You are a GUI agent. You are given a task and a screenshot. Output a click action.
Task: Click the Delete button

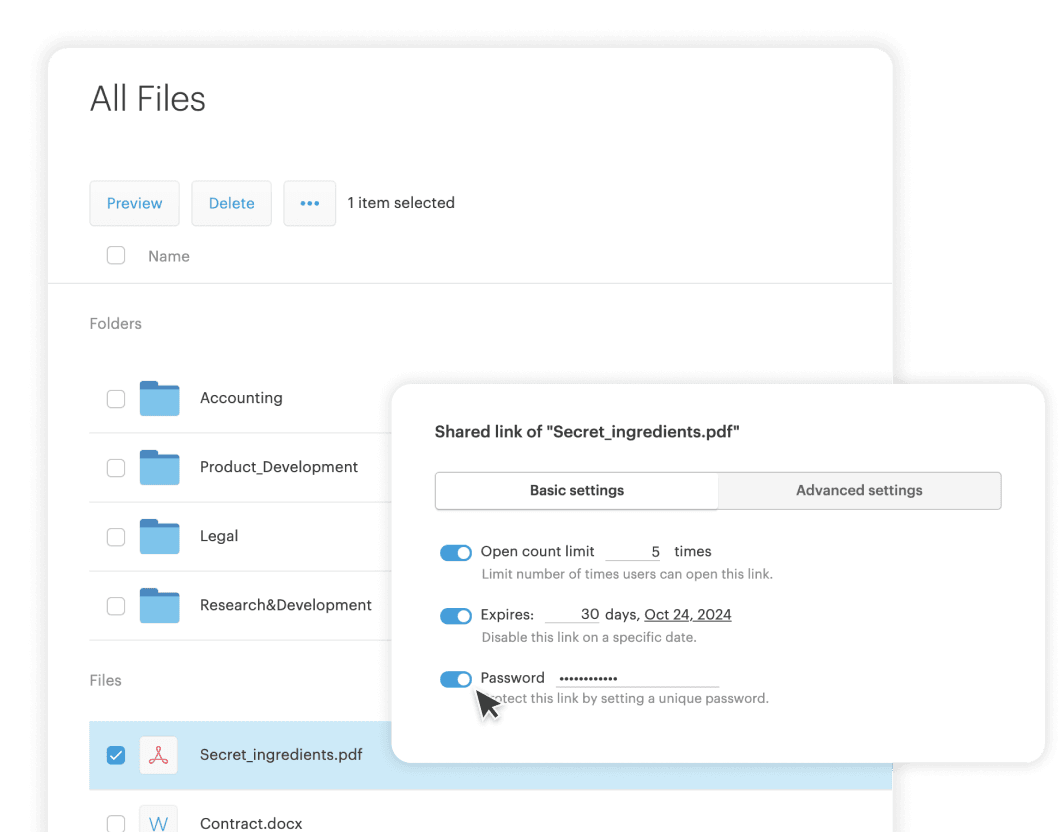click(x=231, y=203)
